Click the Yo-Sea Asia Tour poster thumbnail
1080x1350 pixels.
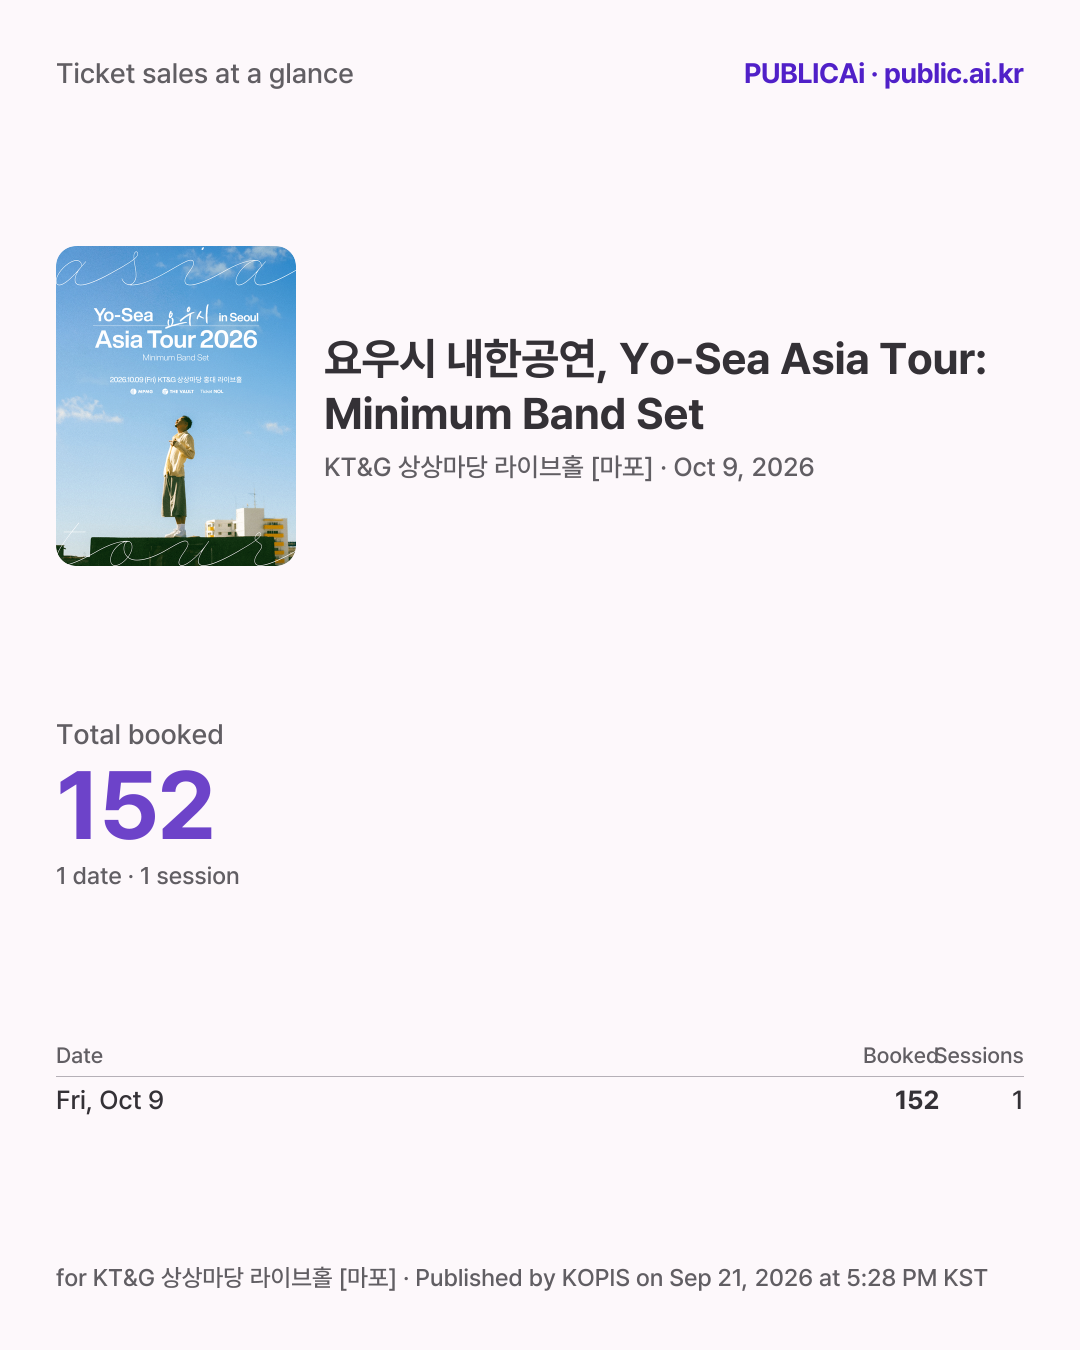click(x=176, y=406)
